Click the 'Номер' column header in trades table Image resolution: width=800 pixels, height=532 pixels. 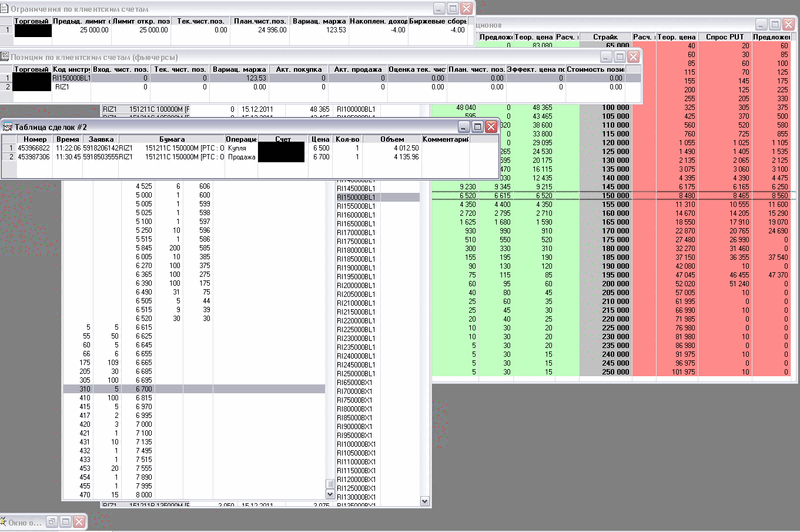[x=35, y=139]
